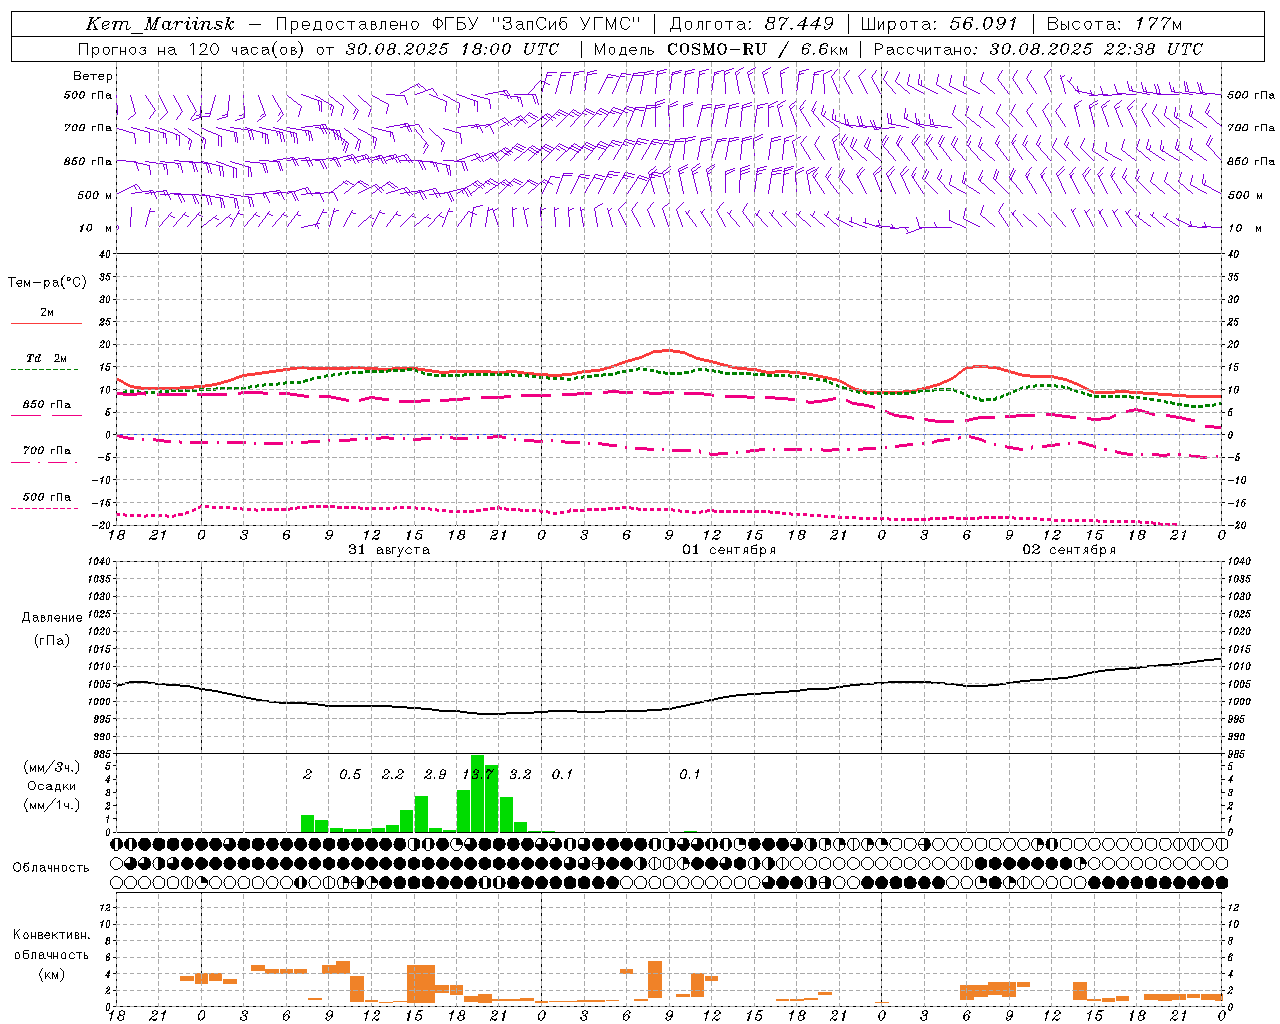This screenshot has width=1280, height=1024.
Task: Click the tallest green precipitation bar
Action: click(478, 793)
